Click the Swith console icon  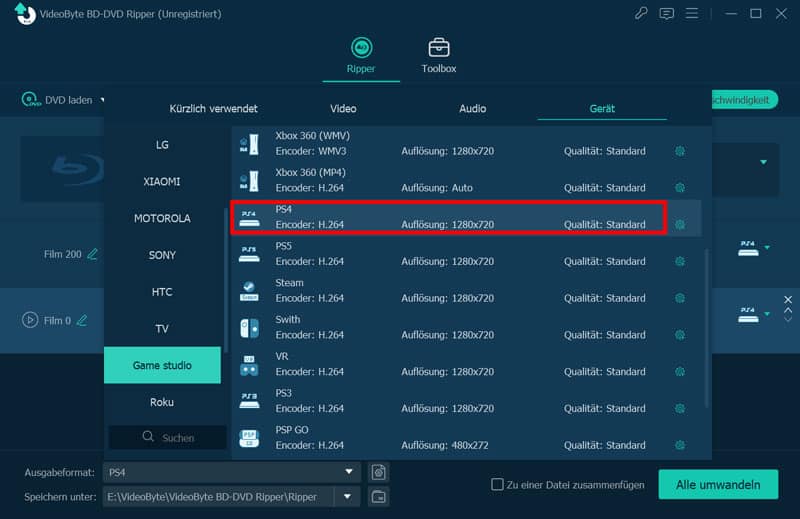coord(249,328)
